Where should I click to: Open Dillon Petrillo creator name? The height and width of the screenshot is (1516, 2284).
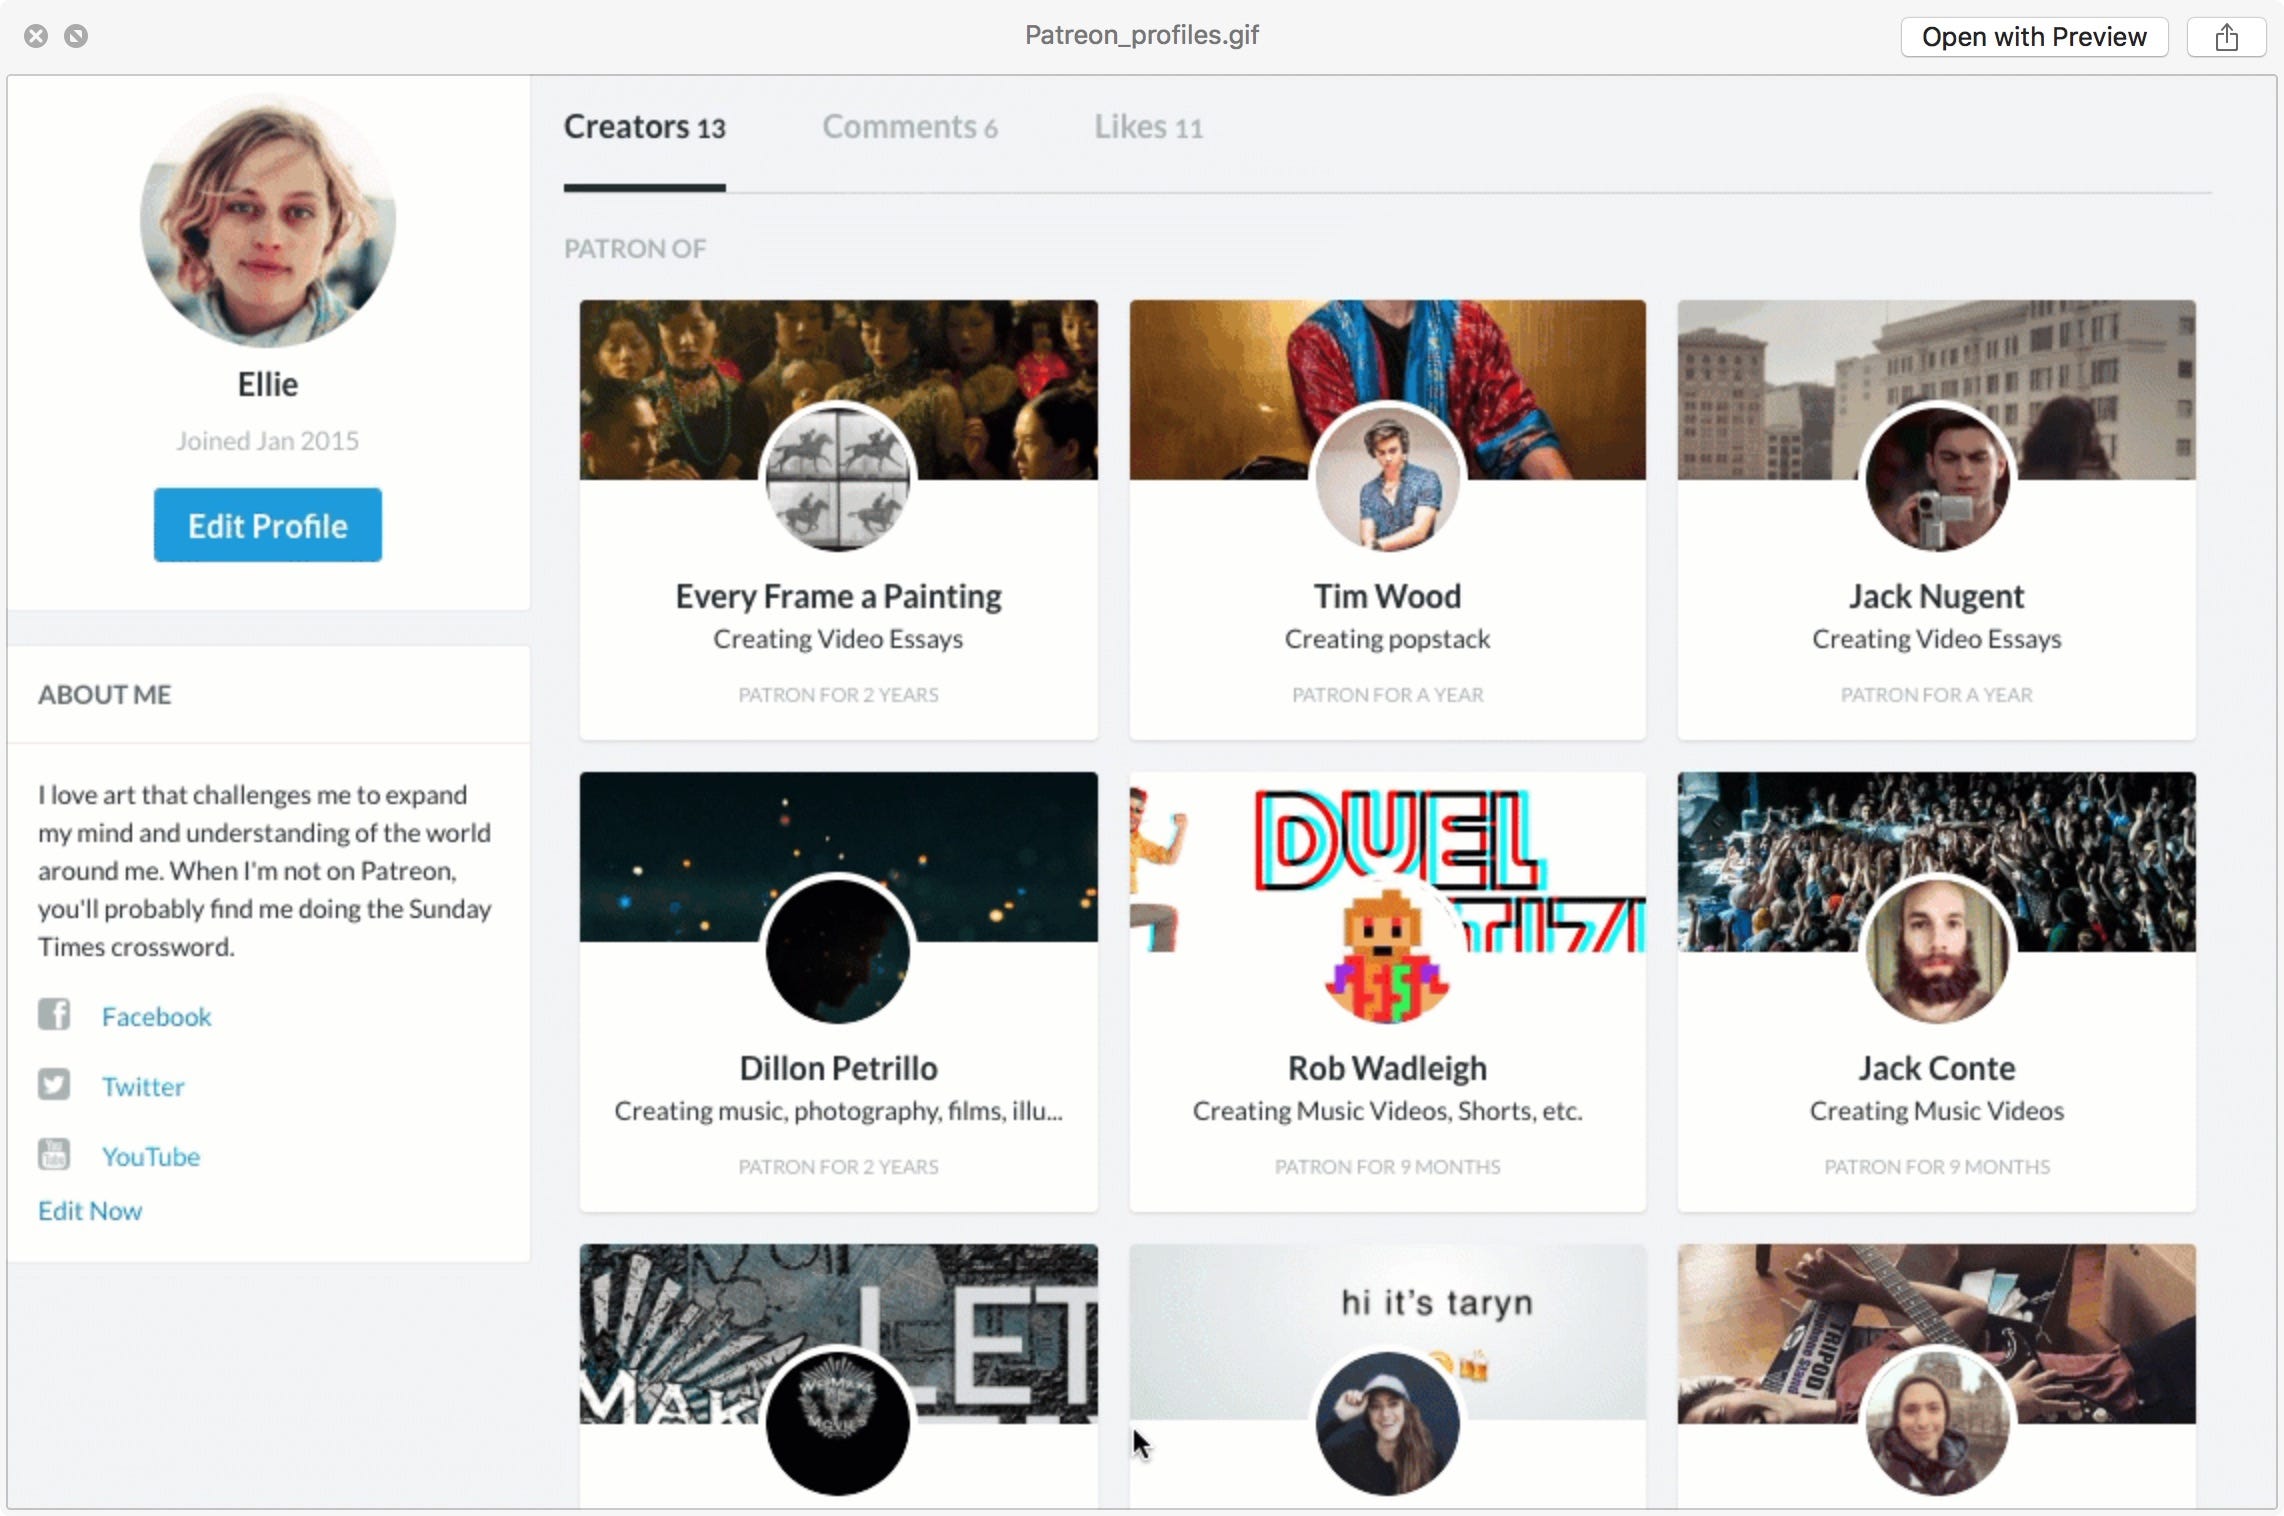click(838, 1068)
